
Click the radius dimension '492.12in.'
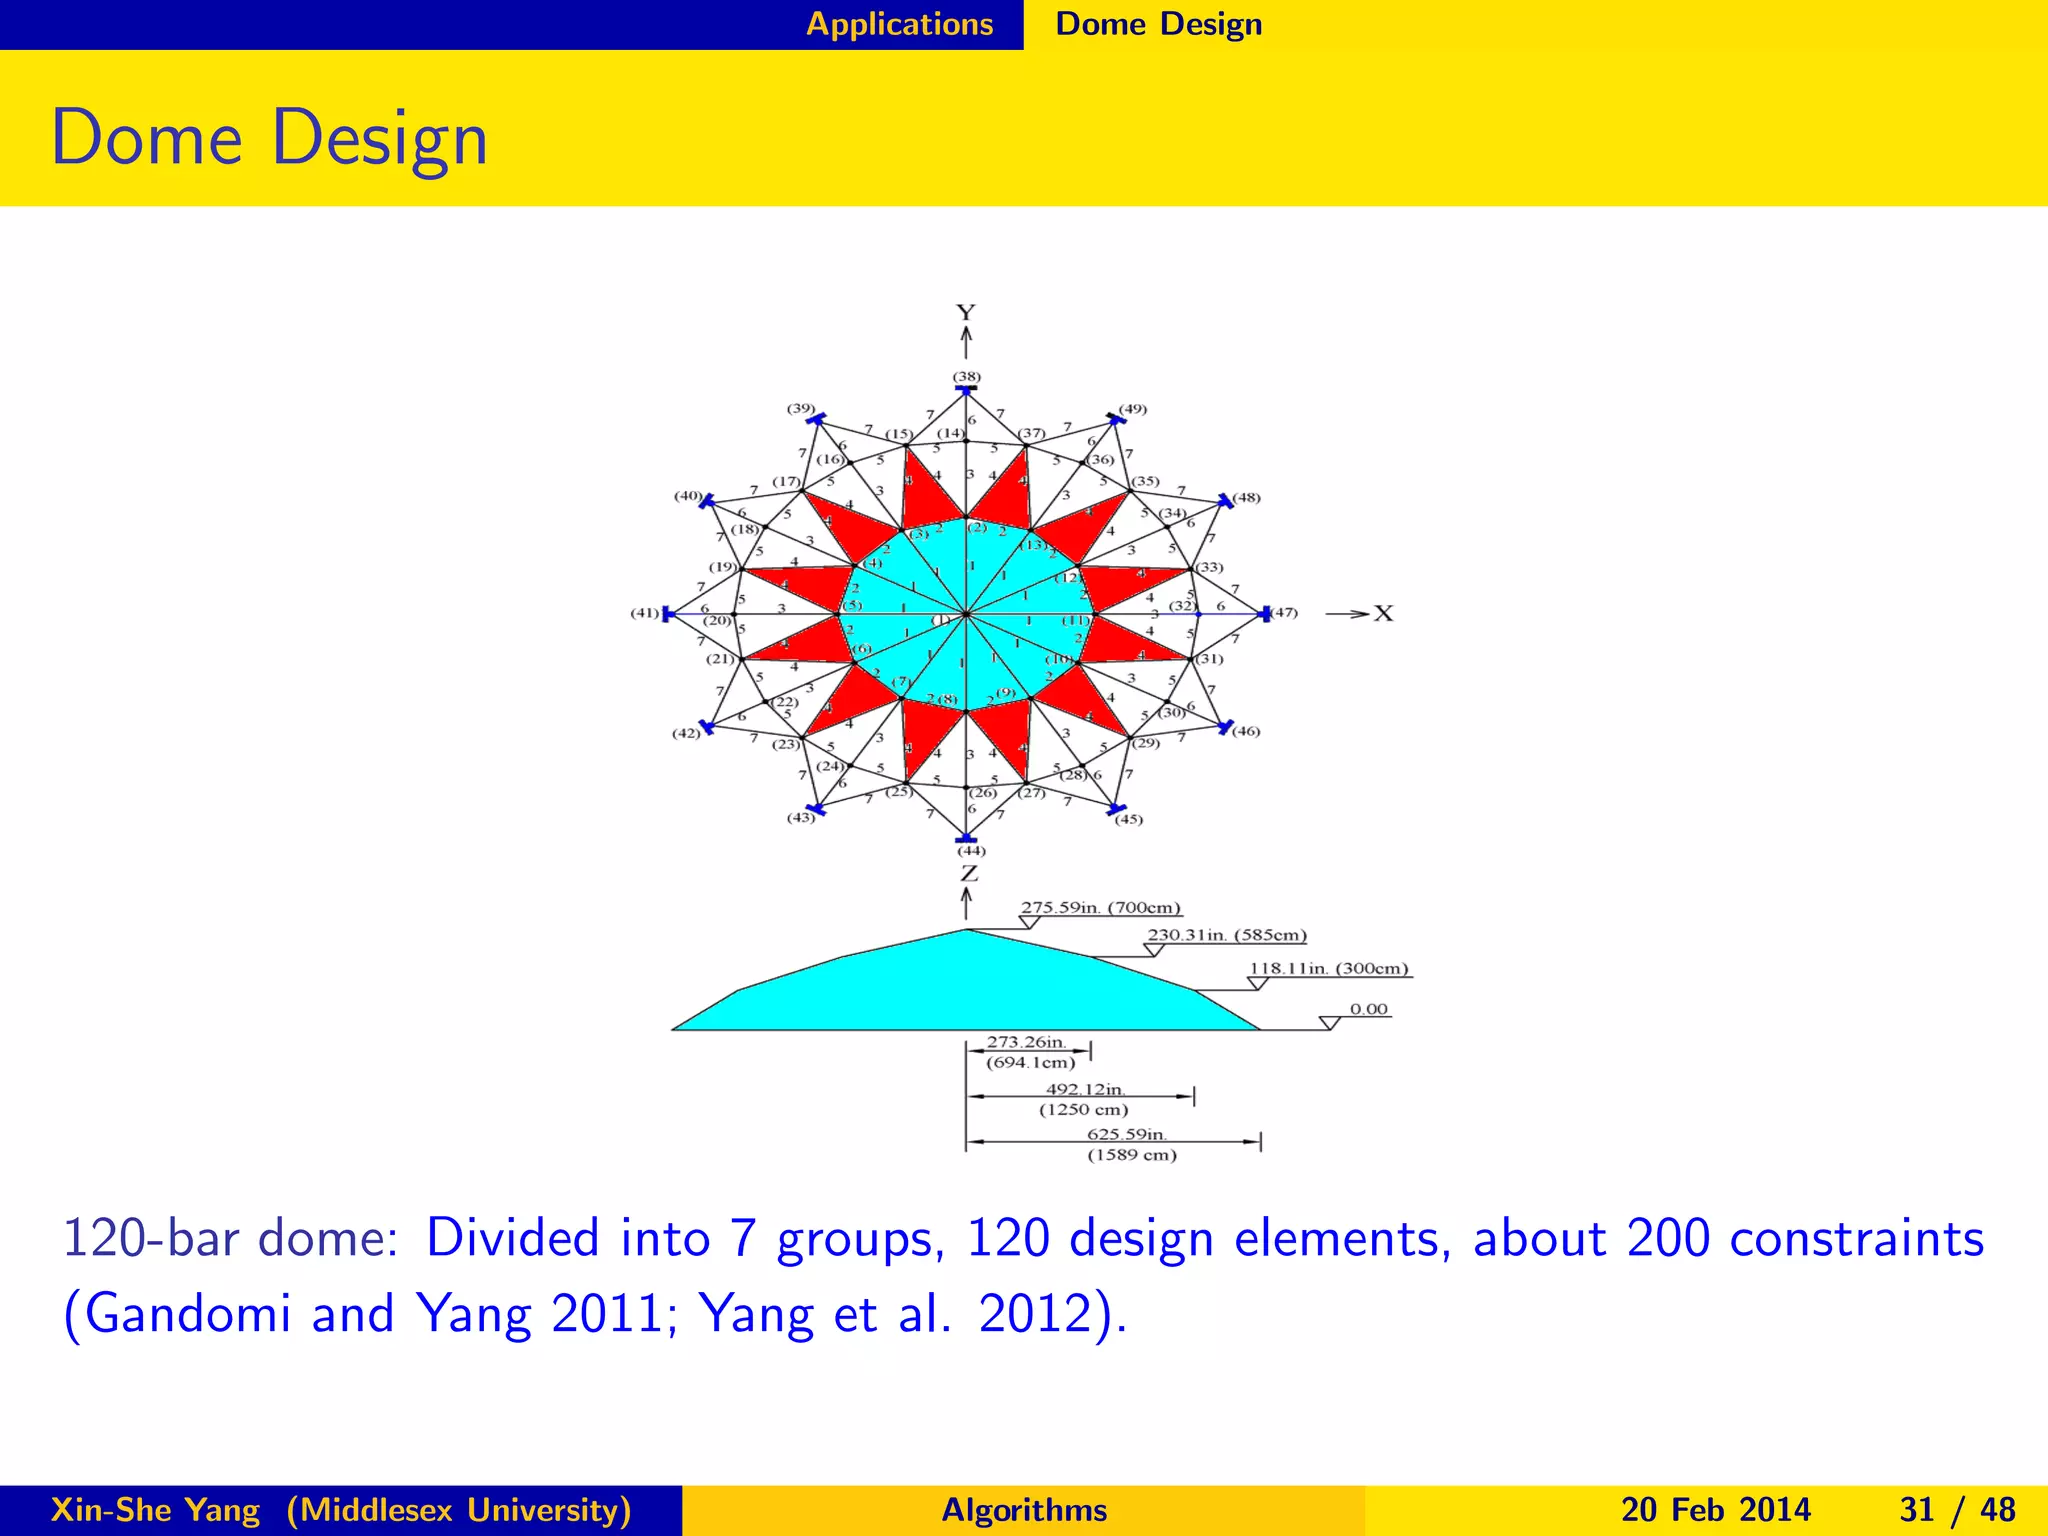[x=1086, y=1089]
